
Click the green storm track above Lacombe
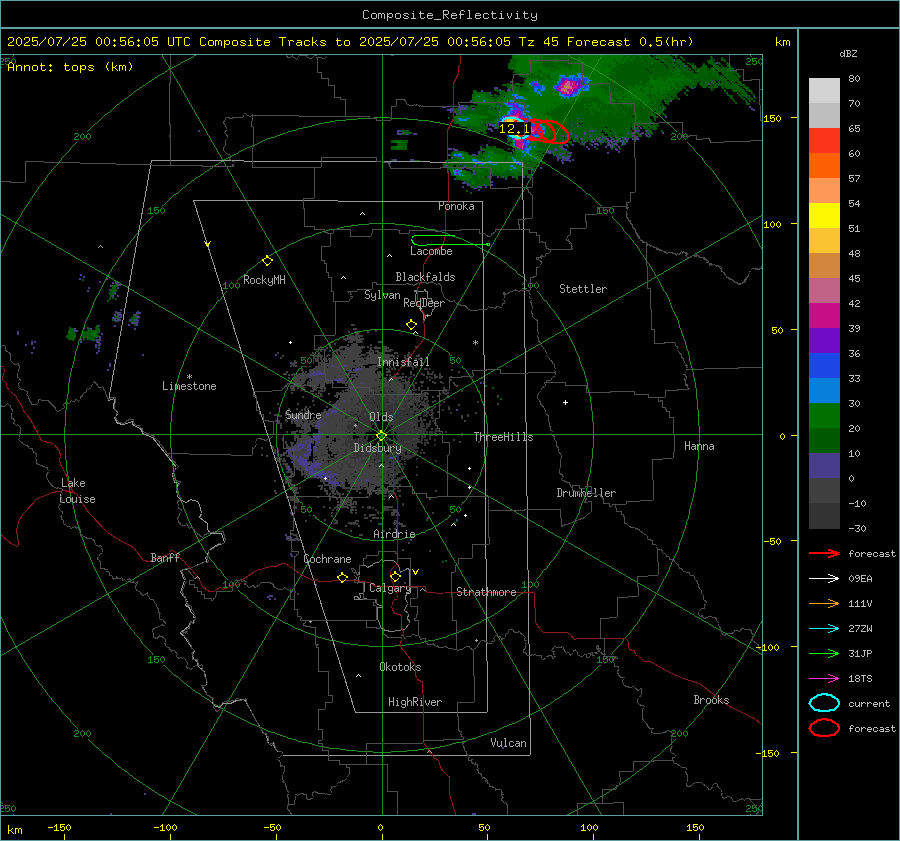450,241
